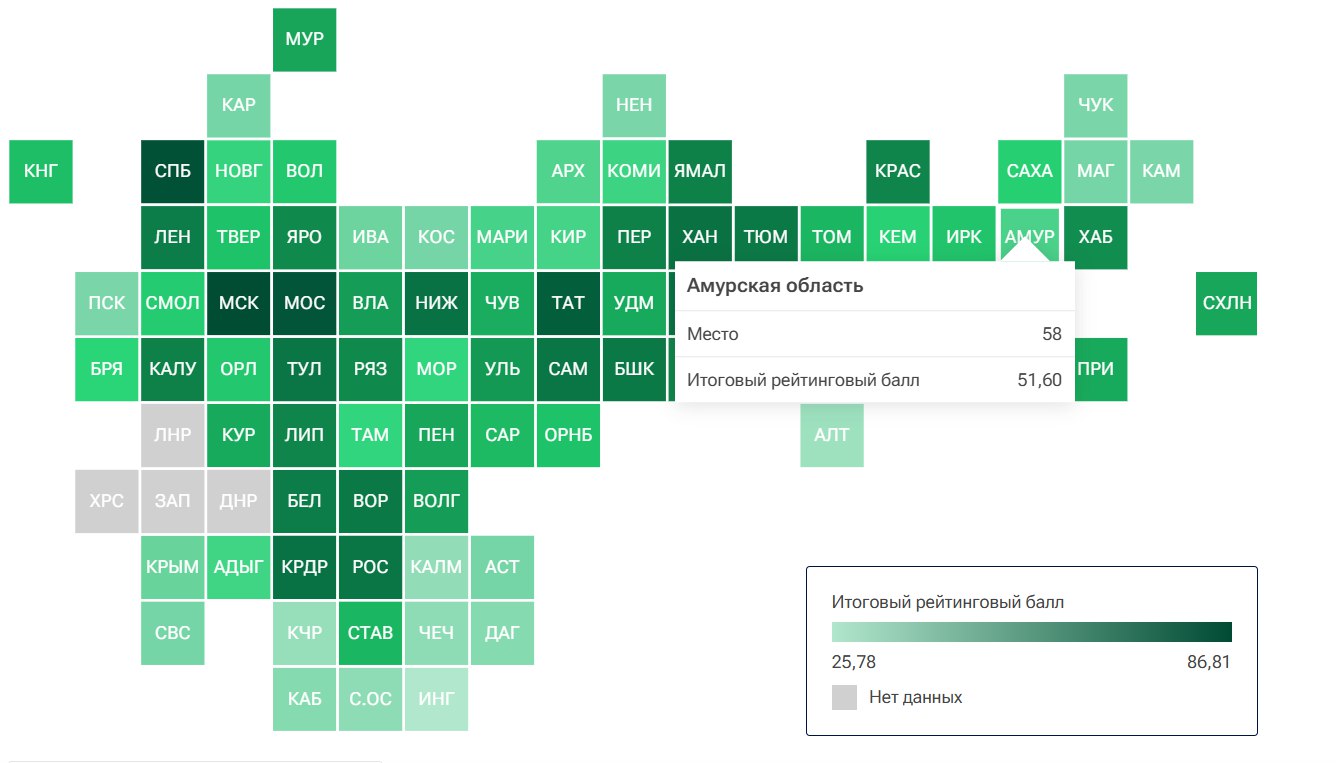Screen dimensions: 1336x763
Task: Select the МСК region tile
Action: pos(238,303)
